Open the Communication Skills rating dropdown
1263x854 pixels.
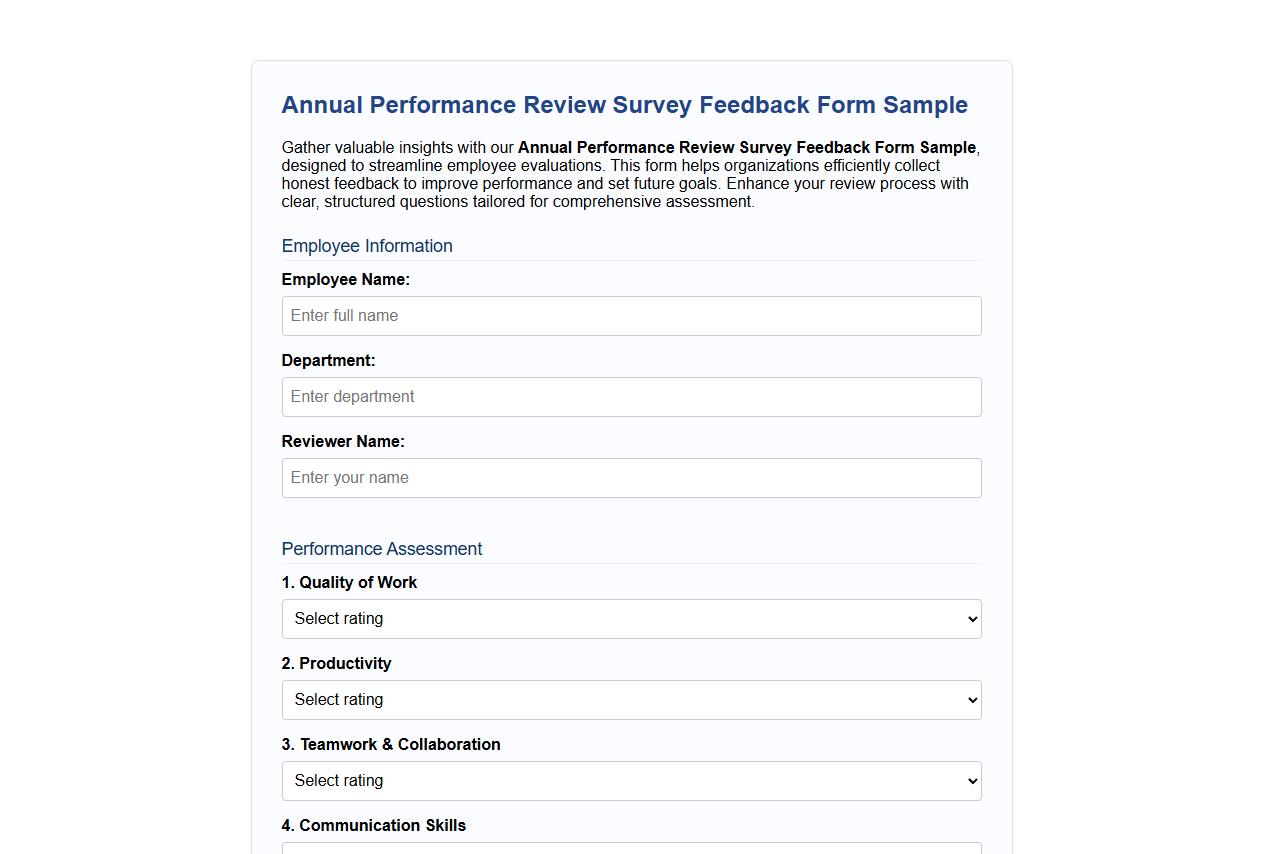click(x=631, y=851)
